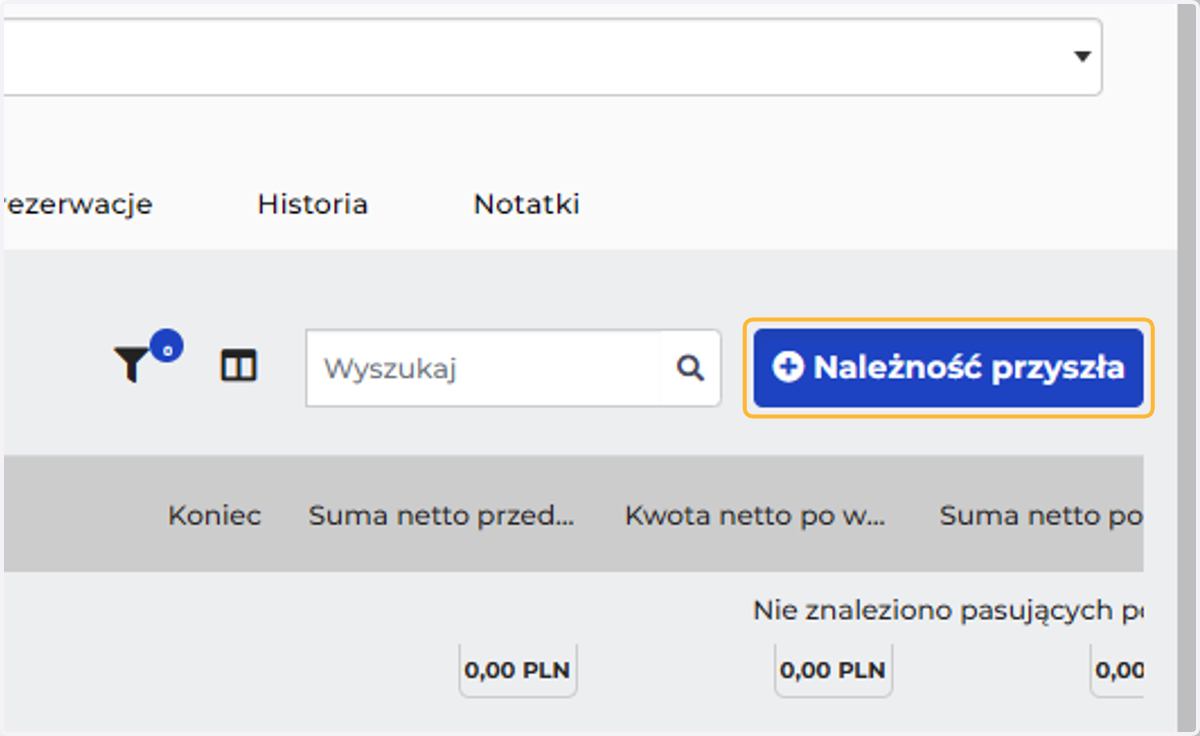
Task: Click the magnifier search icon
Action: pos(690,368)
